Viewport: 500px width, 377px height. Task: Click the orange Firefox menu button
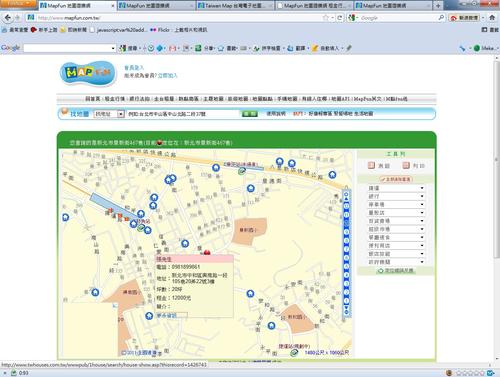[x=18, y=3]
